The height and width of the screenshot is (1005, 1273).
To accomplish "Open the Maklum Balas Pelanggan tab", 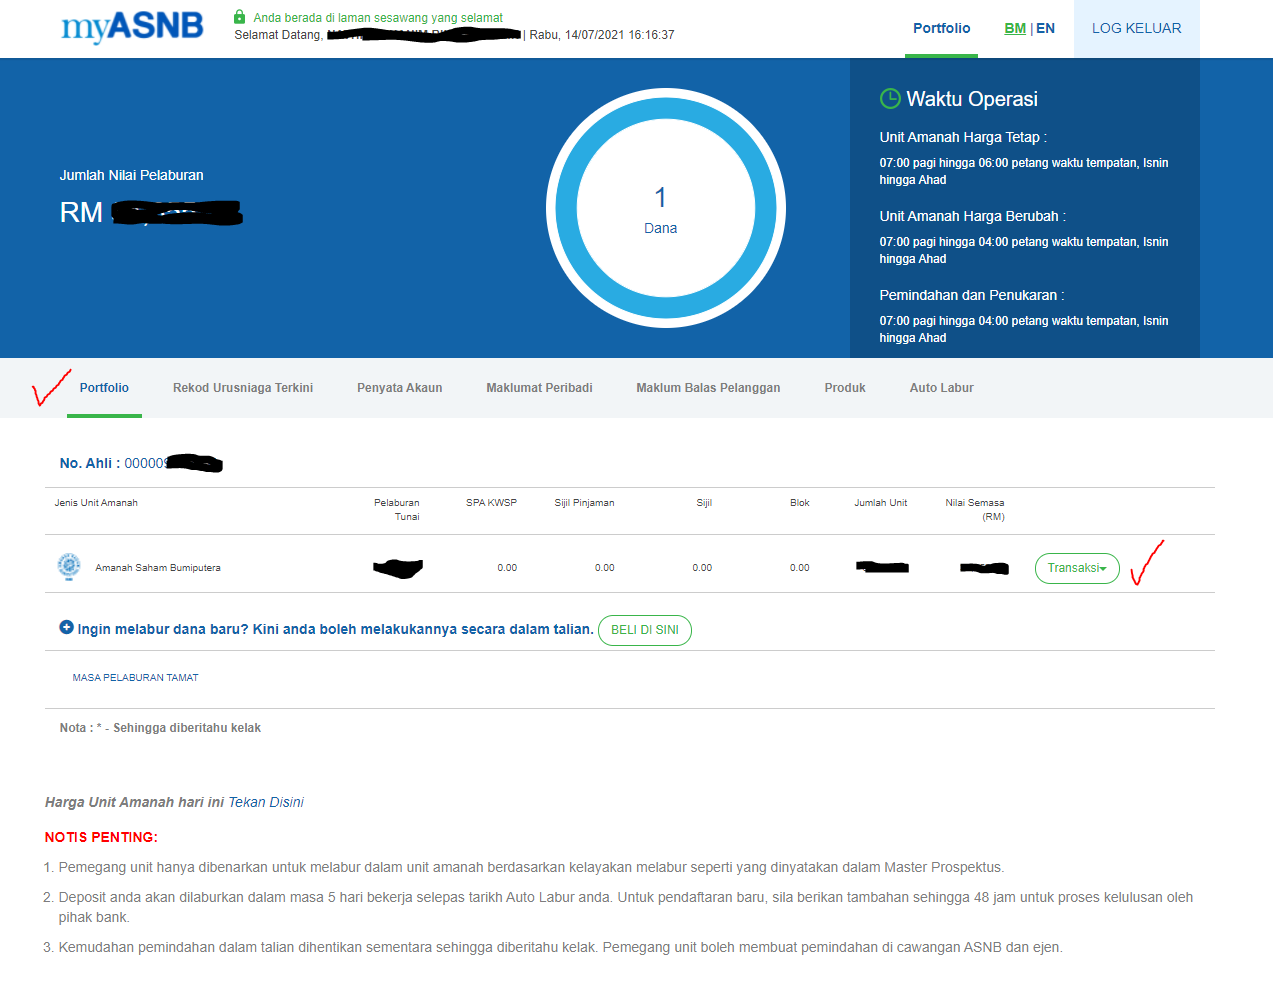I will click(708, 388).
